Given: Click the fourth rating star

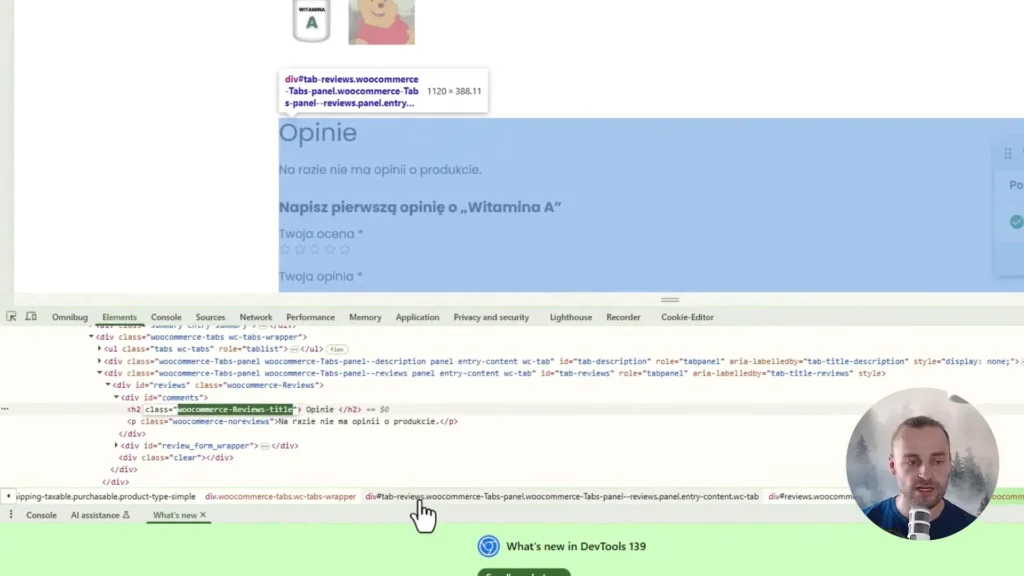Looking at the screenshot, I should pos(330,249).
